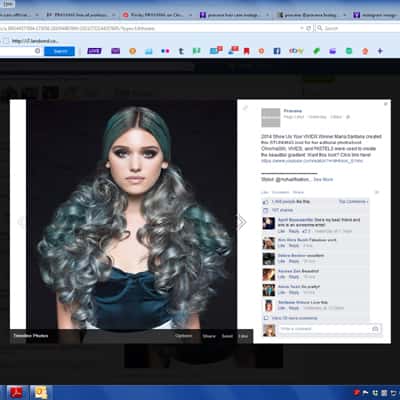Go to the next photo with the right arrow
The image size is (400, 400).
click(x=242, y=222)
